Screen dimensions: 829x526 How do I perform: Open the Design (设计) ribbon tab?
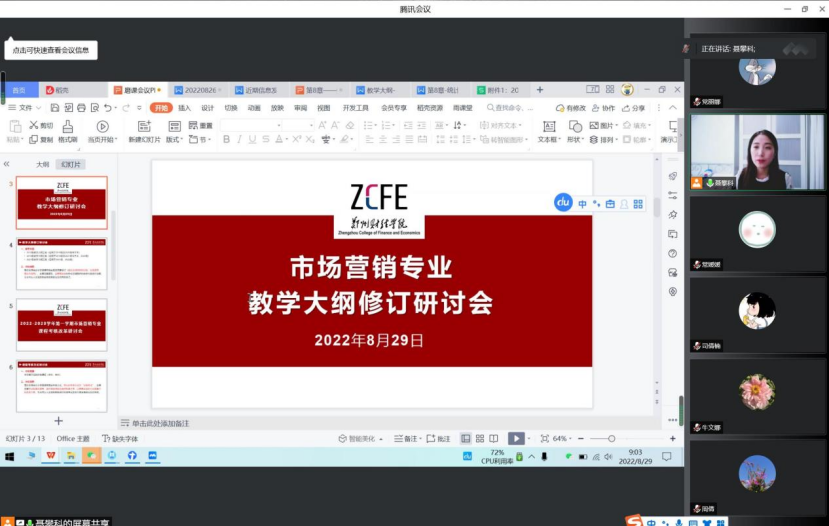click(x=207, y=108)
